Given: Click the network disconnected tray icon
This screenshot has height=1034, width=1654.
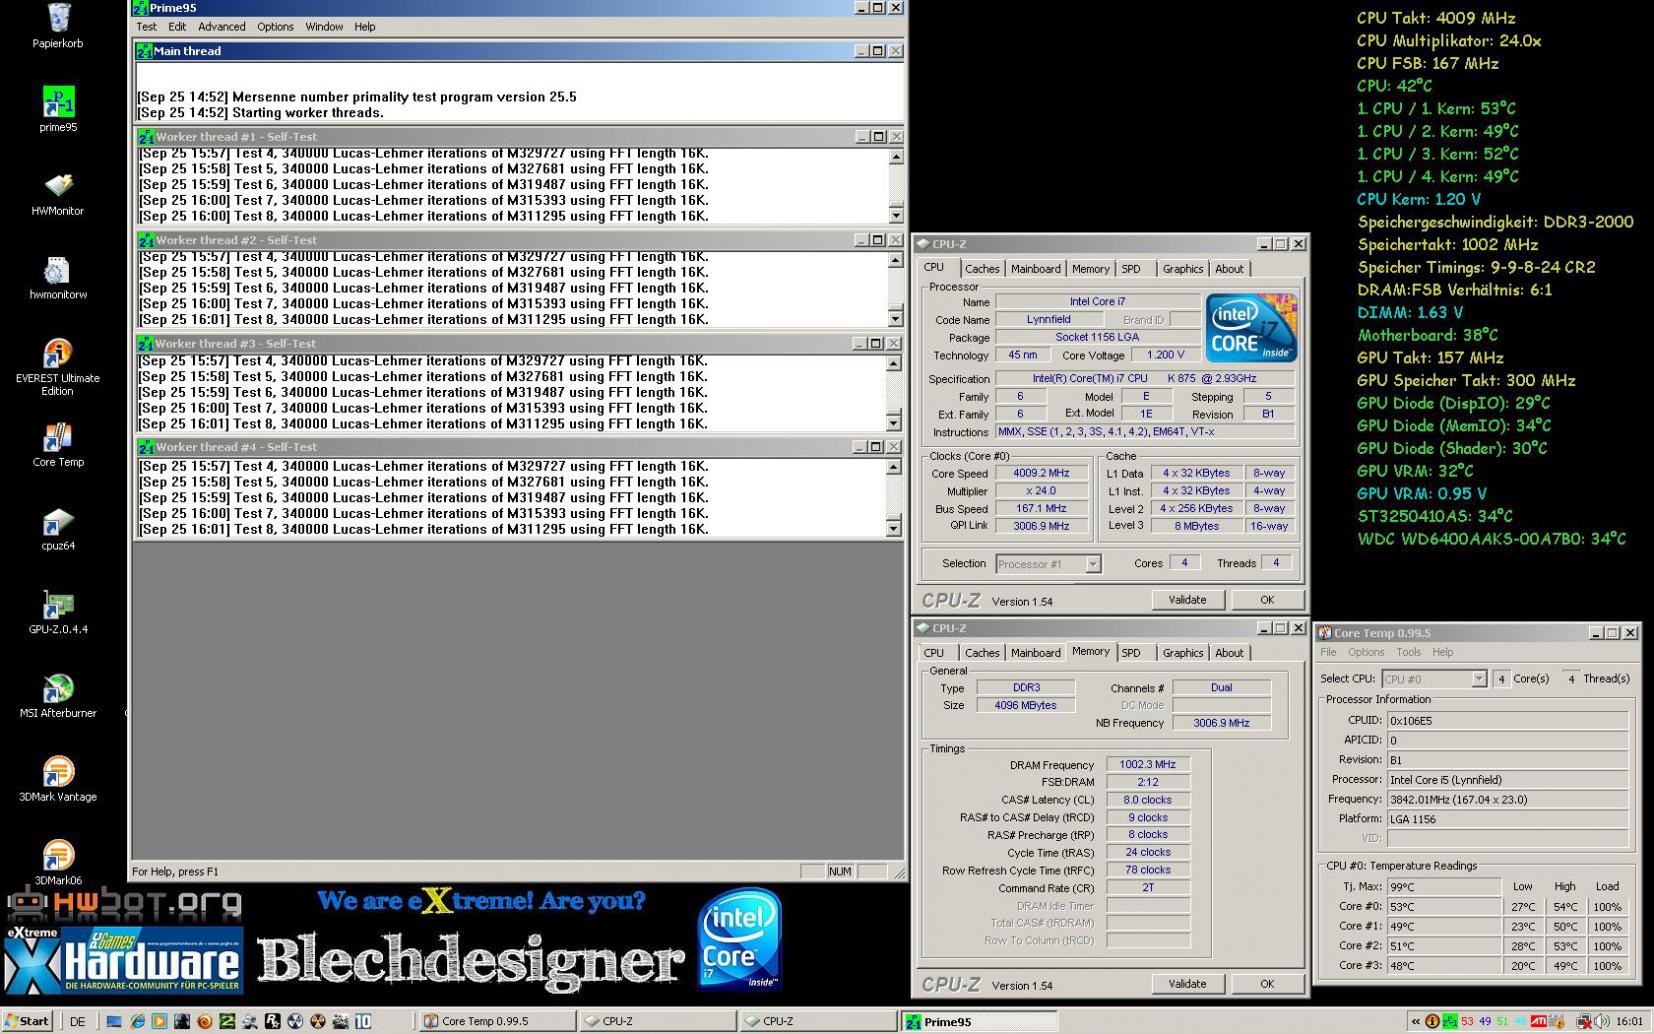Looking at the screenshot, I should pyautogui.click(x=1584, y=1021).
